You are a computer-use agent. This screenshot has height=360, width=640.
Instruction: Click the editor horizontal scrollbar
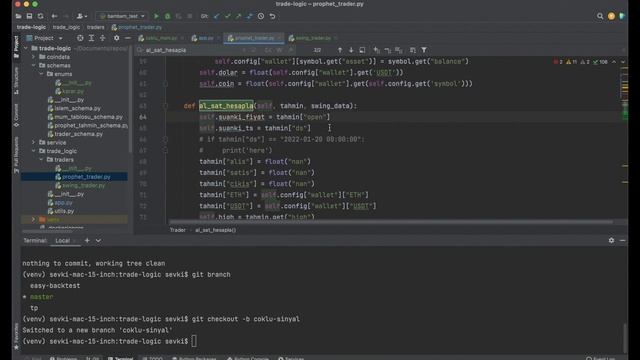391,222
